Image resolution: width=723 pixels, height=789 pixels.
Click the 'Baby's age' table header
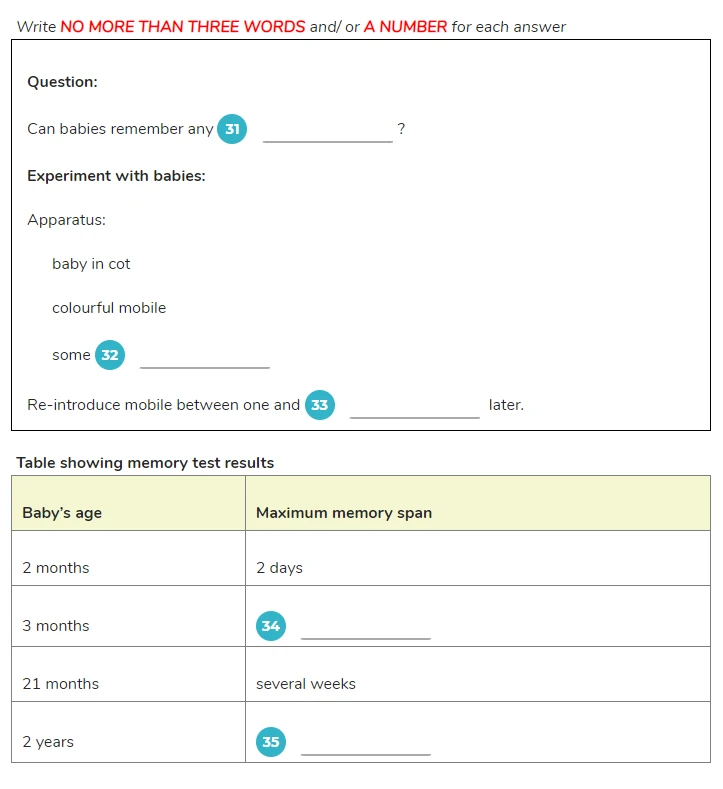pos(128,503)
